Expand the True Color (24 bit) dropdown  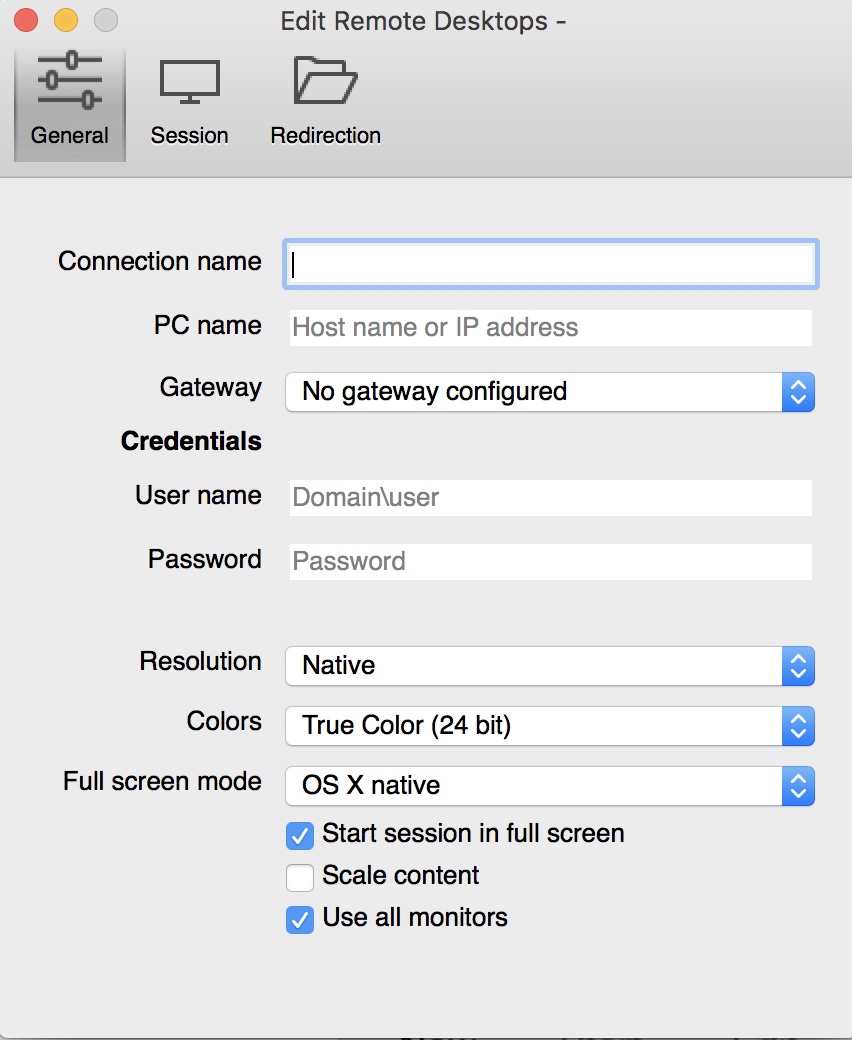550,726
